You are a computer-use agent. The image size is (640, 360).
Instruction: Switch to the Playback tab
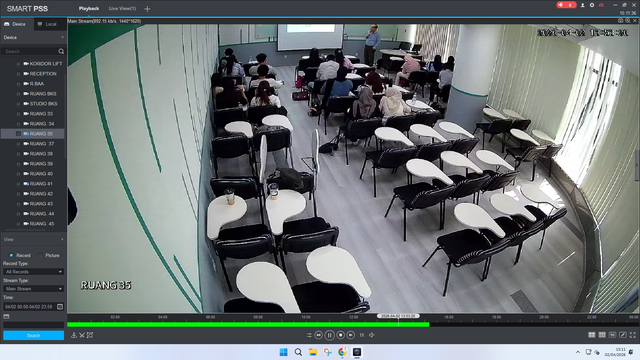point(89,9)
